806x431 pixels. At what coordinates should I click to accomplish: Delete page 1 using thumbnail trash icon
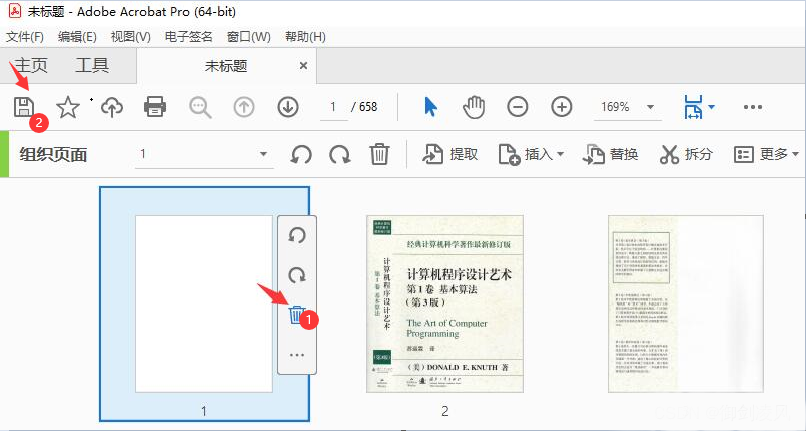point(296,314)
